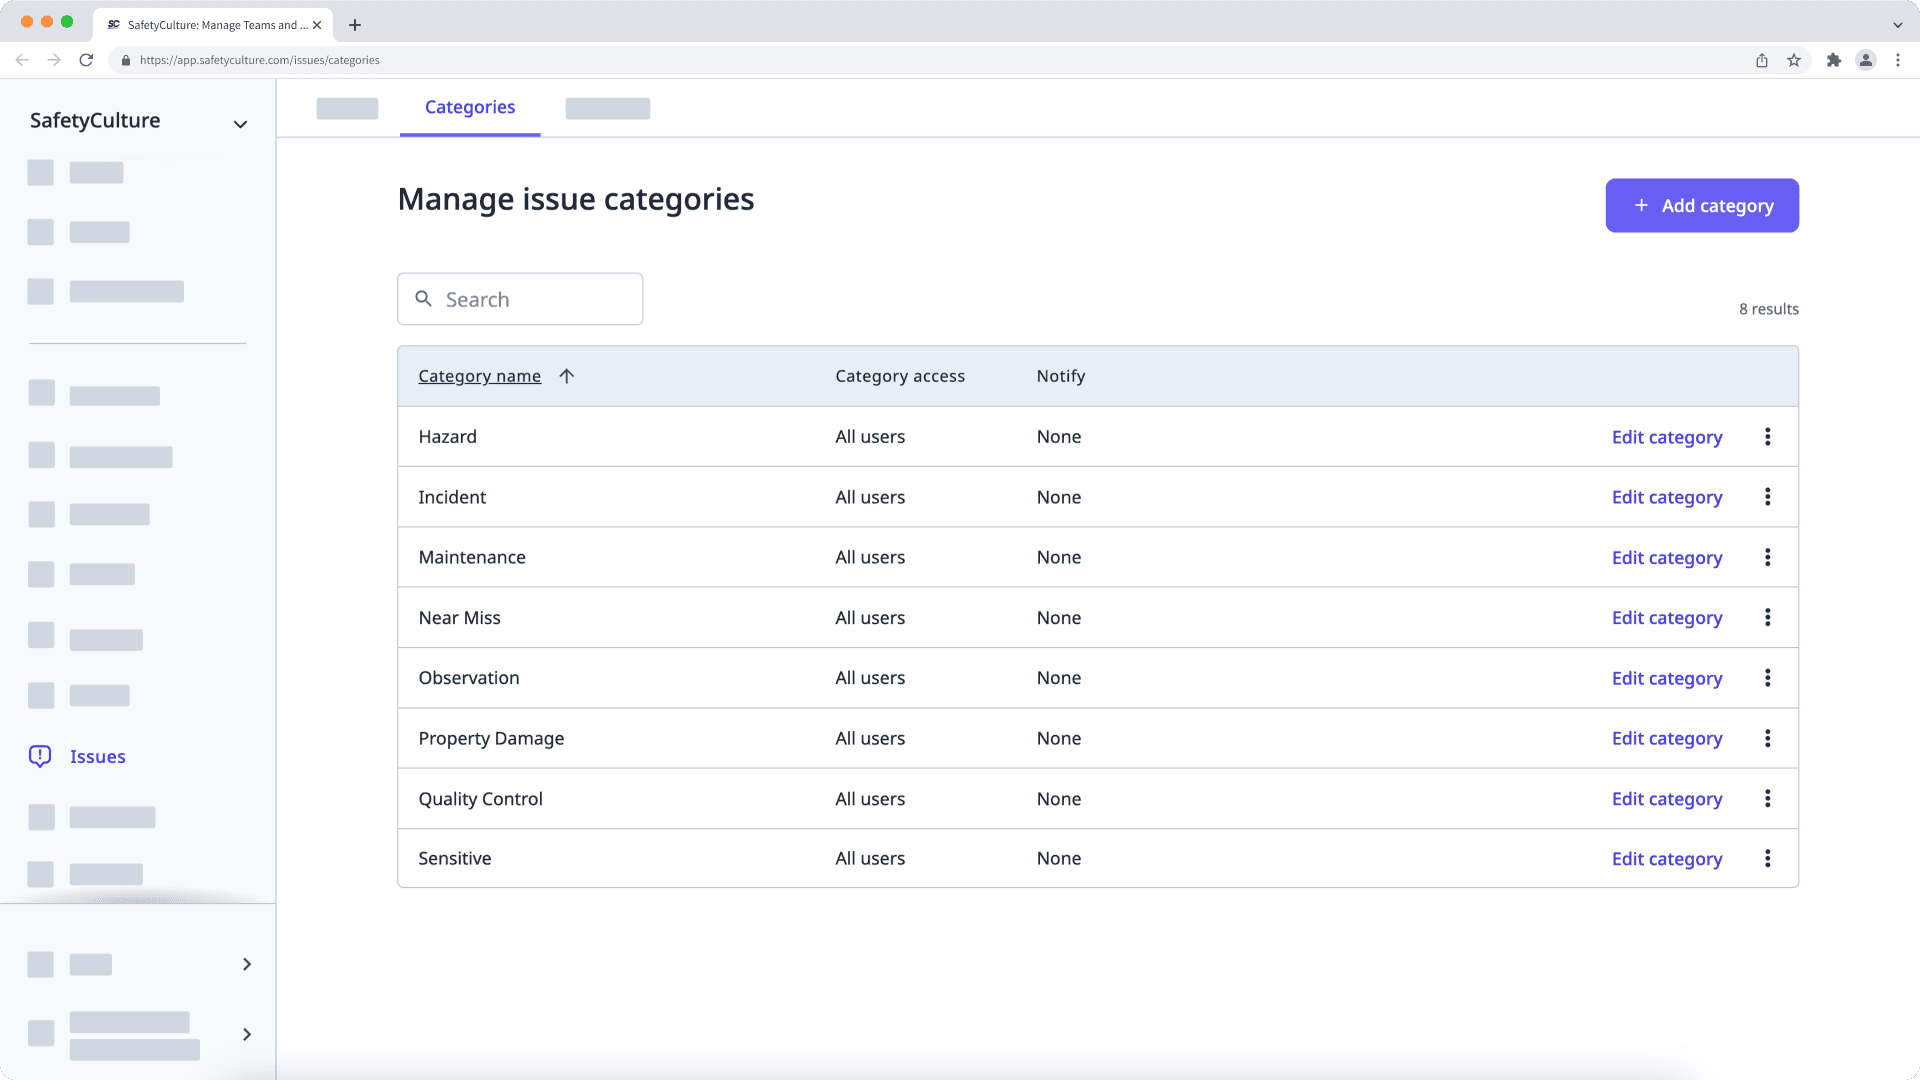1920x1080 pixels.
Task: Click the search magnifier icon in the search box
Action: [x=423, y=298]
